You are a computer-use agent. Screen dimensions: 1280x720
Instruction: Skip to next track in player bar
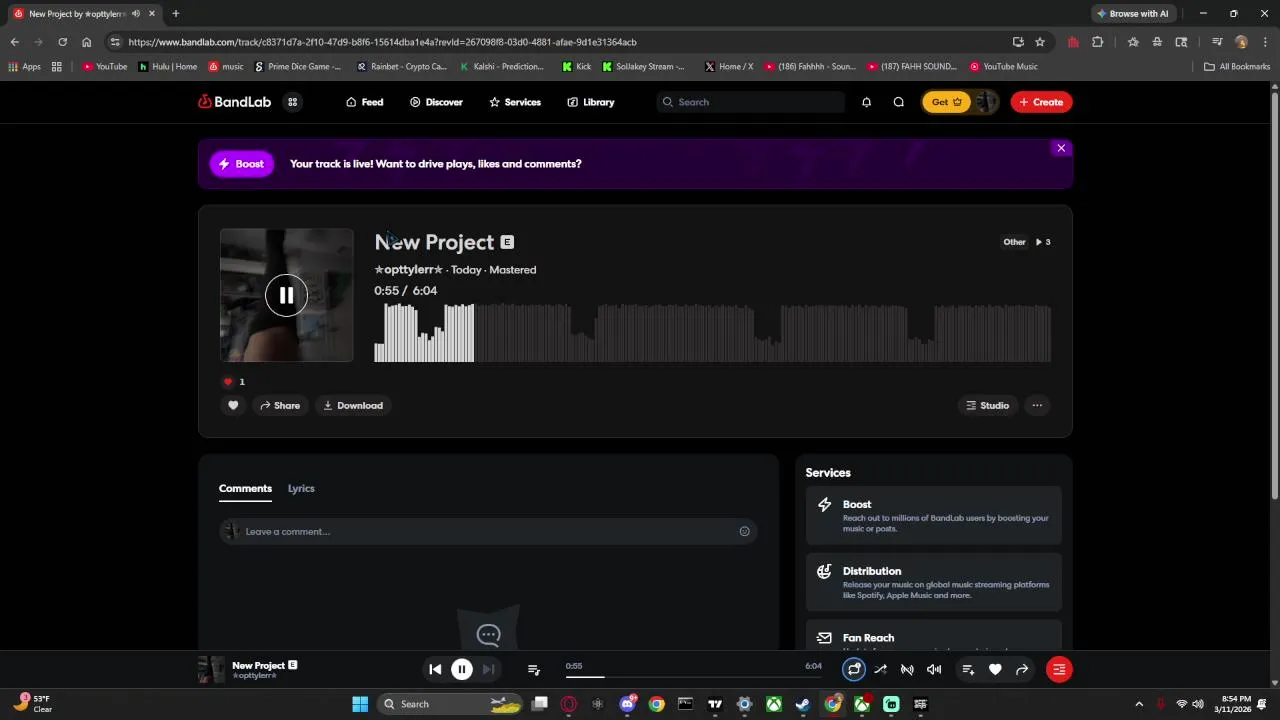click(488, 669)
